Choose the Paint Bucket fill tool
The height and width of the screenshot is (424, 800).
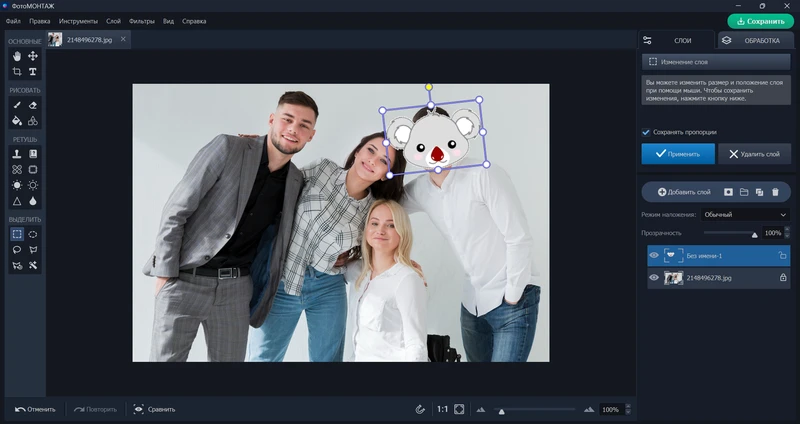[x=17, y=121]
